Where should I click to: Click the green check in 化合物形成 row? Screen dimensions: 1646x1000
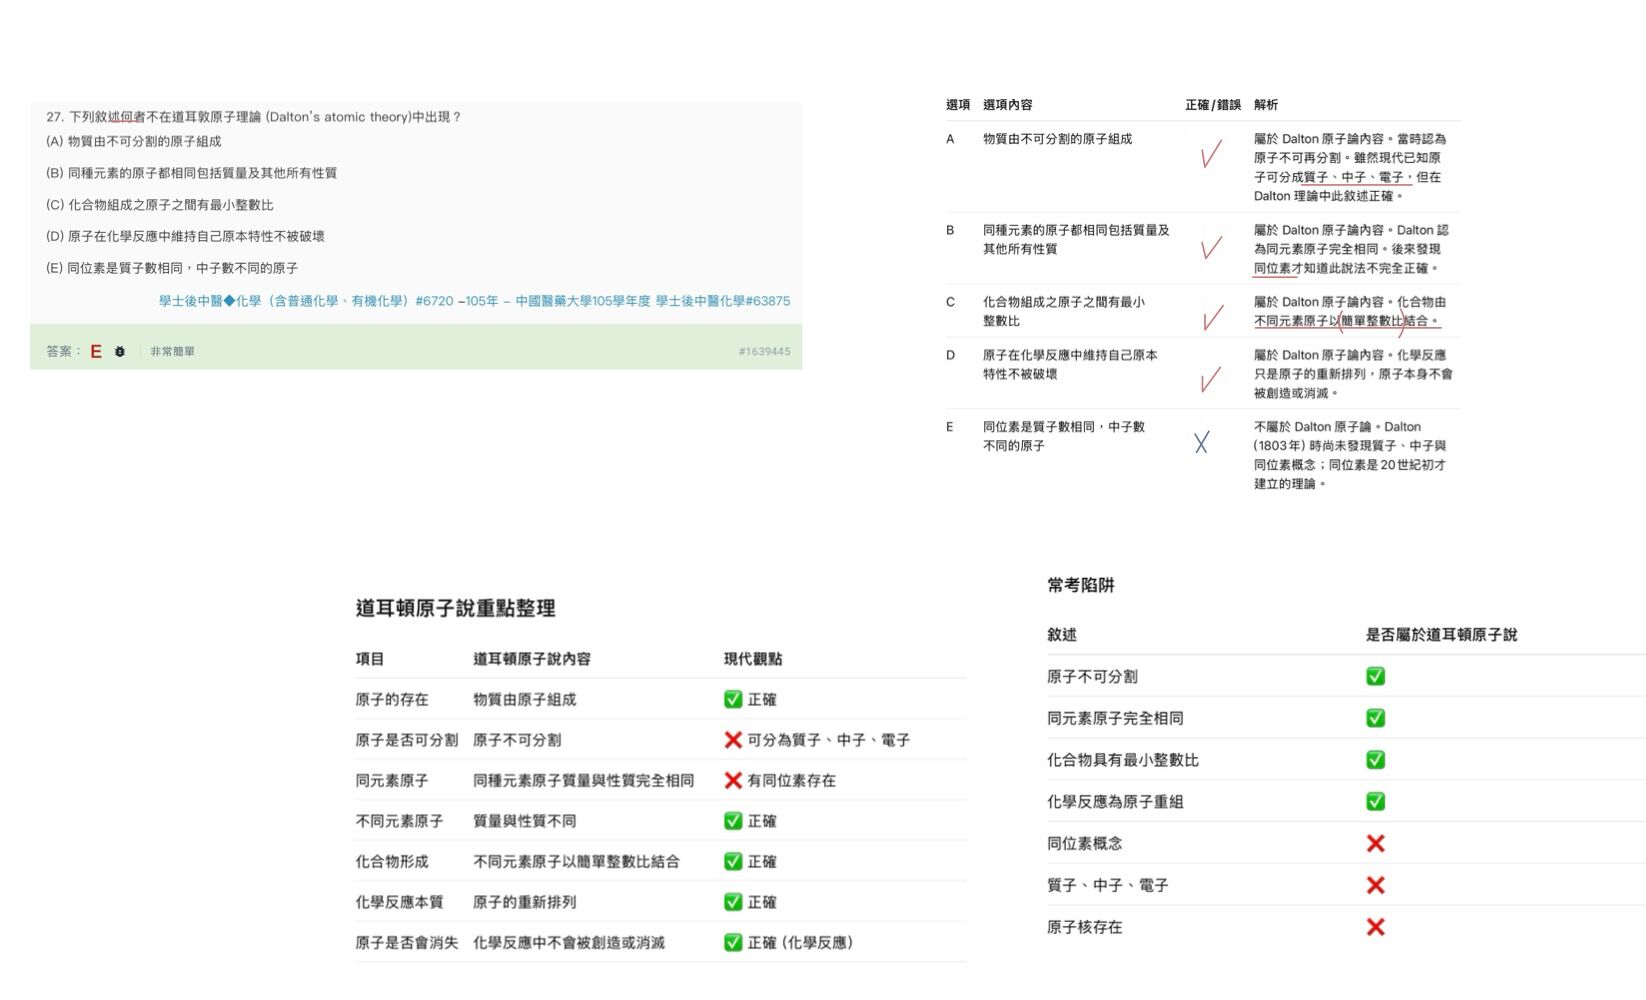click(733, 862)
